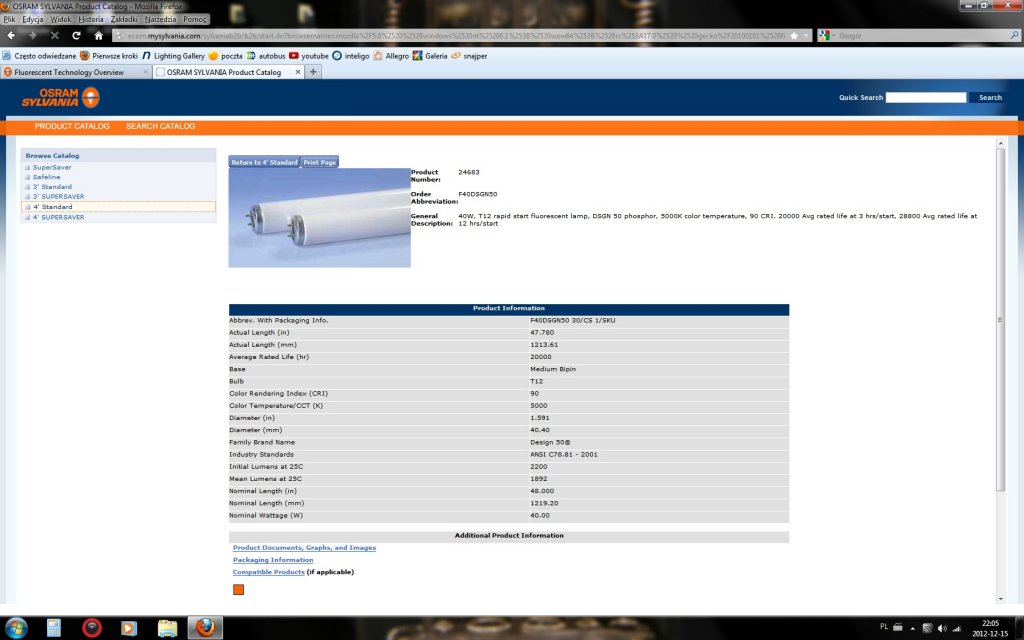Select 3' Standard catalog entry
This screenshot has height=640, width=1024.
pyautogui.click(x=52, y=187)
